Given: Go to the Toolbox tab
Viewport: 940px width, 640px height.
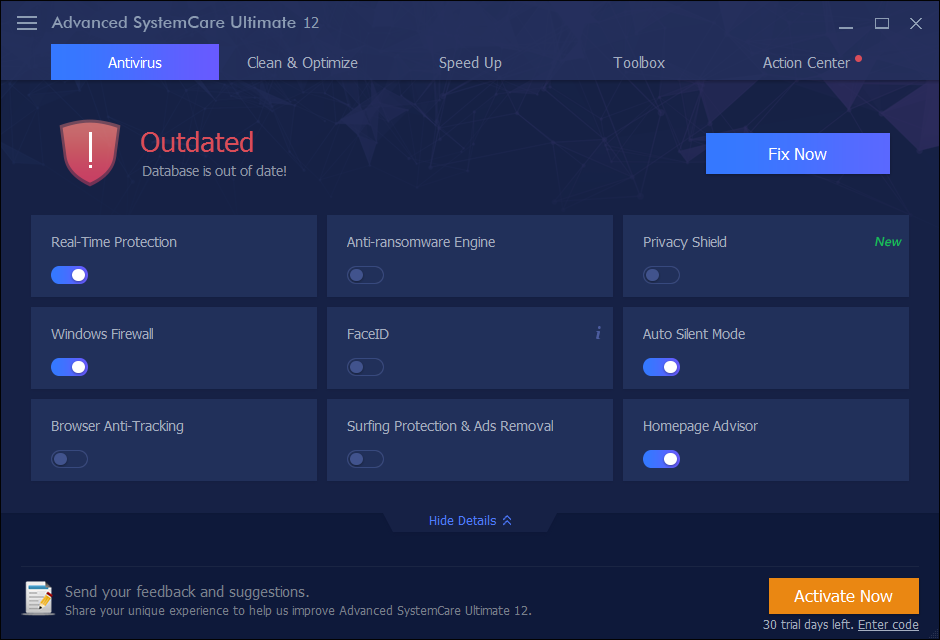Looking at the screenshot, I should [639, 63].
